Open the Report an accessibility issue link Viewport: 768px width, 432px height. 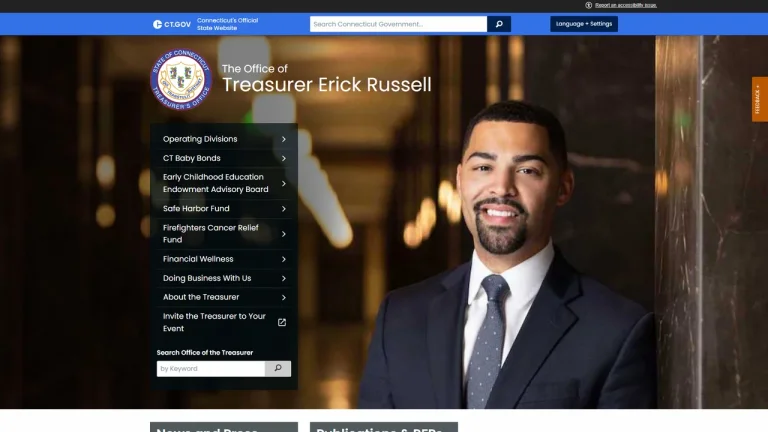[625, 5]
